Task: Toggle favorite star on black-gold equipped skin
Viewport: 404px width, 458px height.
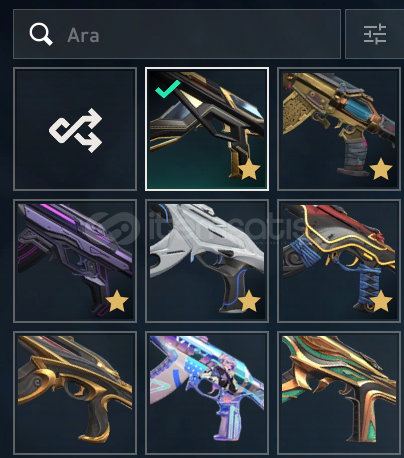Action: (x=249, y=170)
